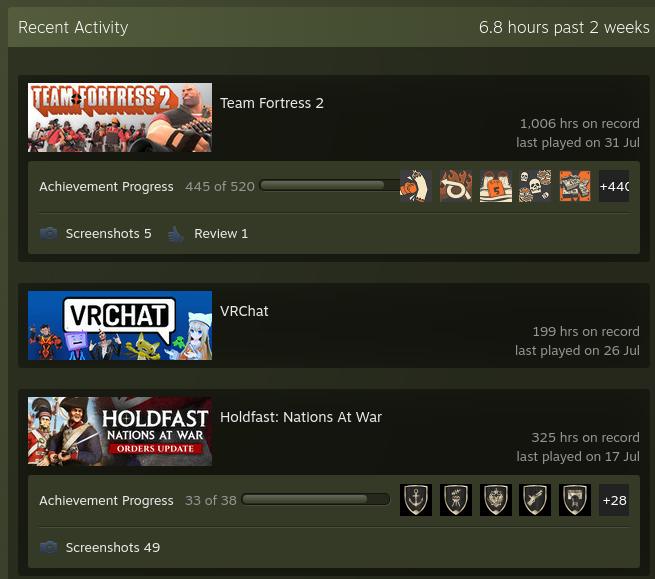This screenshot has height=579, width=655.
Task: Click the flaming horn TF2 achievement icon
Action: (456, 186)
